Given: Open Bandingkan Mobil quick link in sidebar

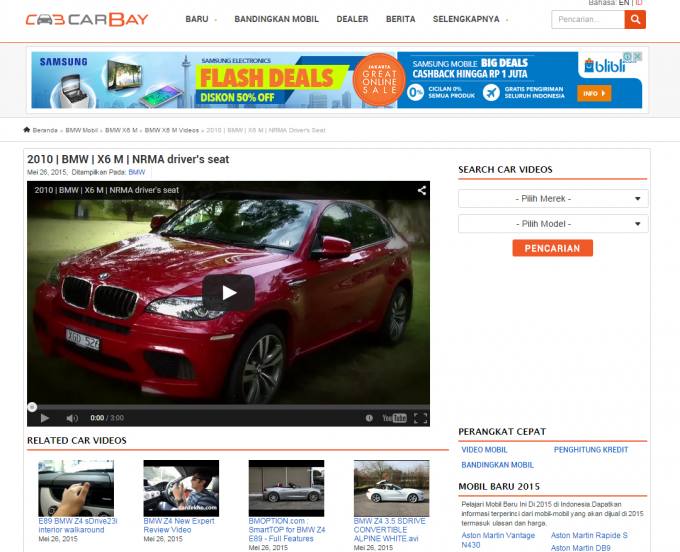Looking at the screenshot, I should point(497,465).
